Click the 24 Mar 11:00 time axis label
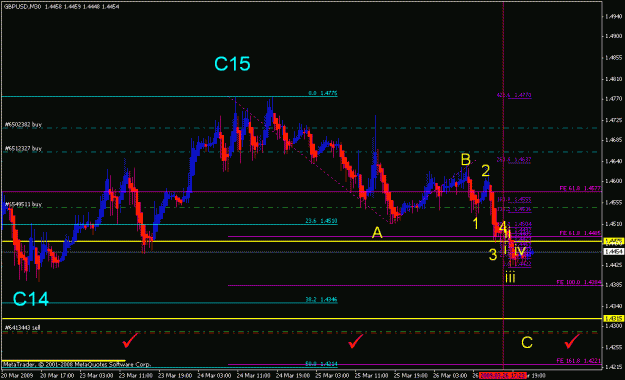The height and width of the screenshot is (380, 625). [254, 376]
